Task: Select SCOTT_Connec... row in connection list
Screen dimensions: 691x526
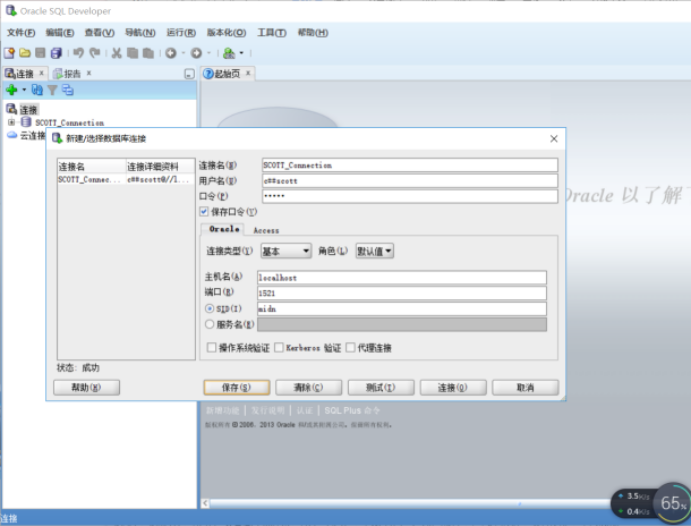Action: coord(126,180)
